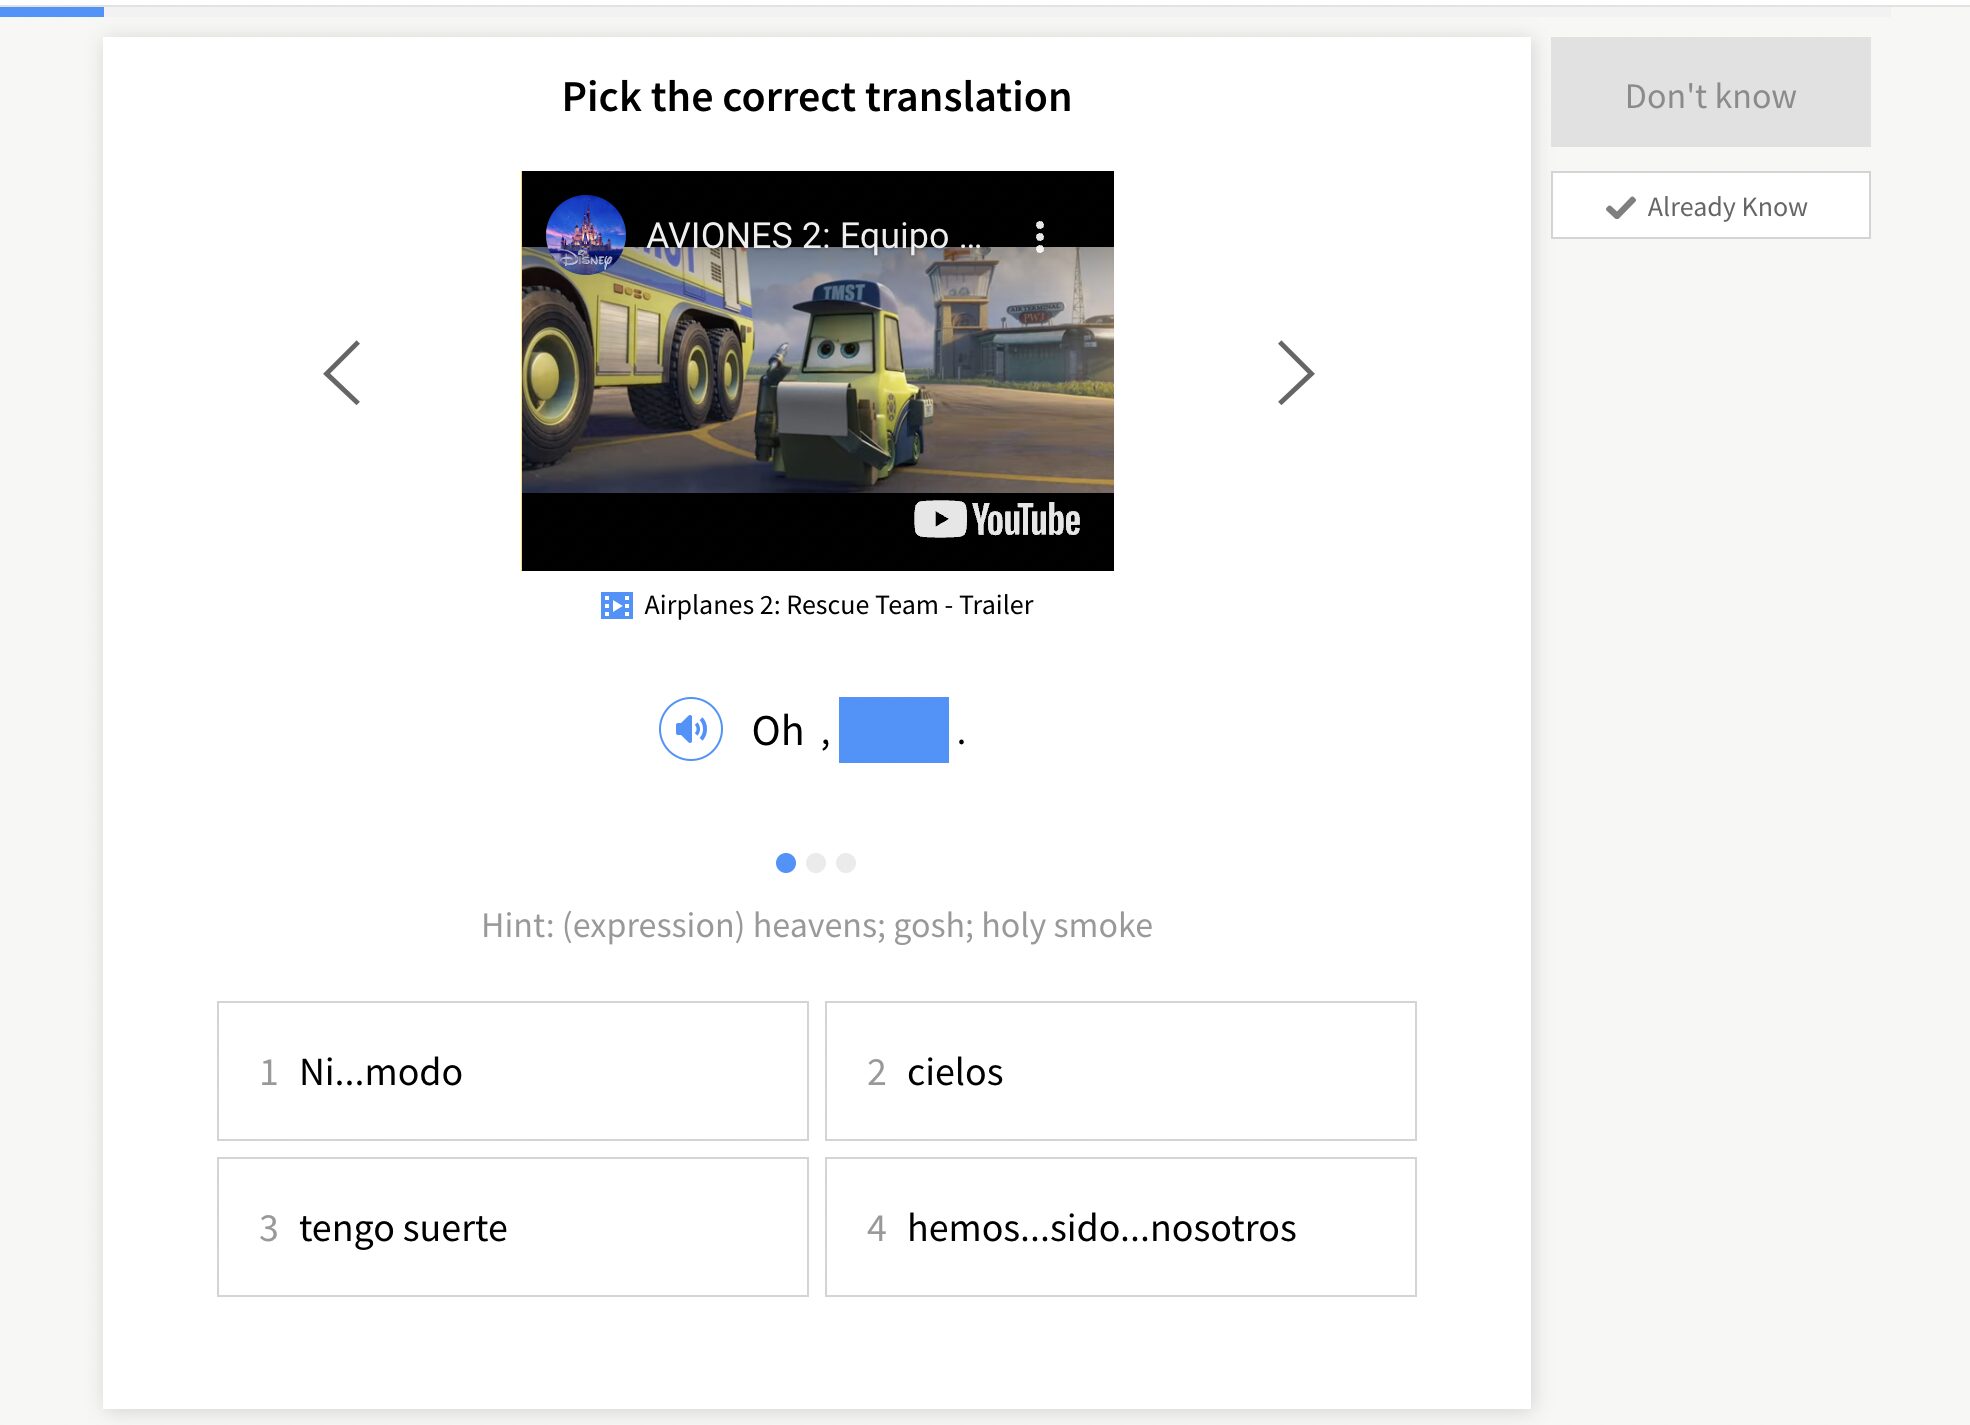1970x1425 pixels.
Task: Select answer option 2 cielos
Action: click(1121, 1070)
